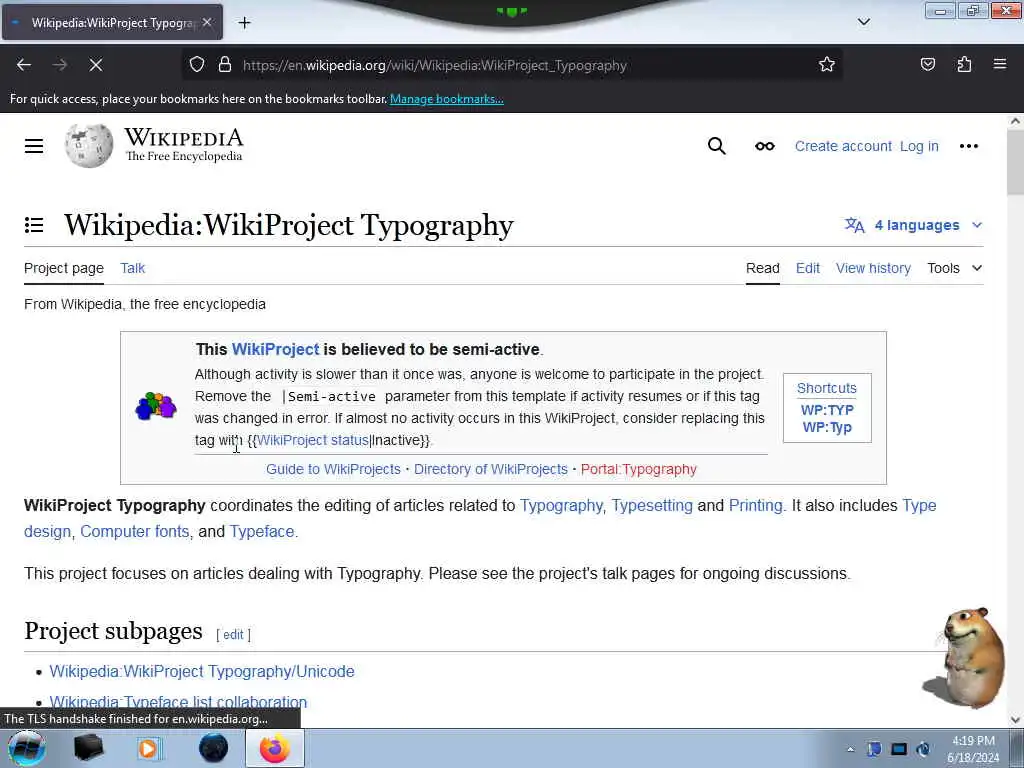Screen dimensions: 1024x768
Task: Open the Manage bookmarks link
Action: click(447, 99)
